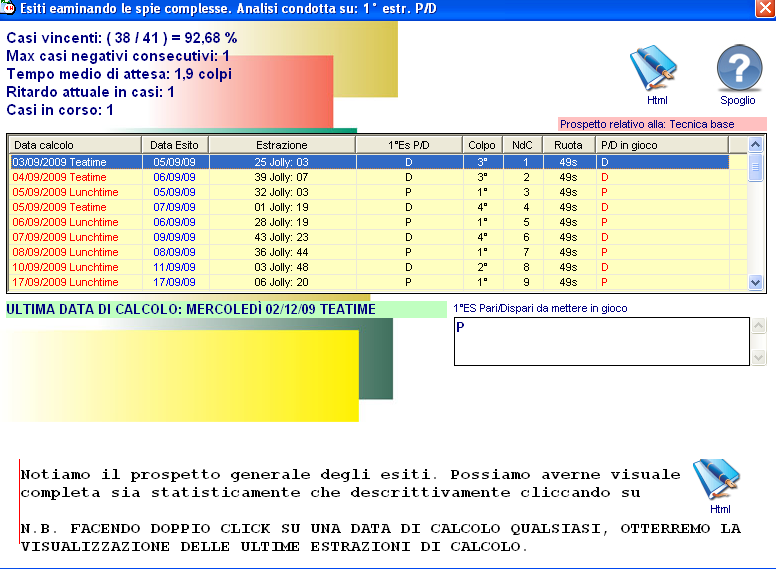Viewport: 776px width, 569px height.
Task: Click the Estrazione column header
Action: (x=282, y=145)
